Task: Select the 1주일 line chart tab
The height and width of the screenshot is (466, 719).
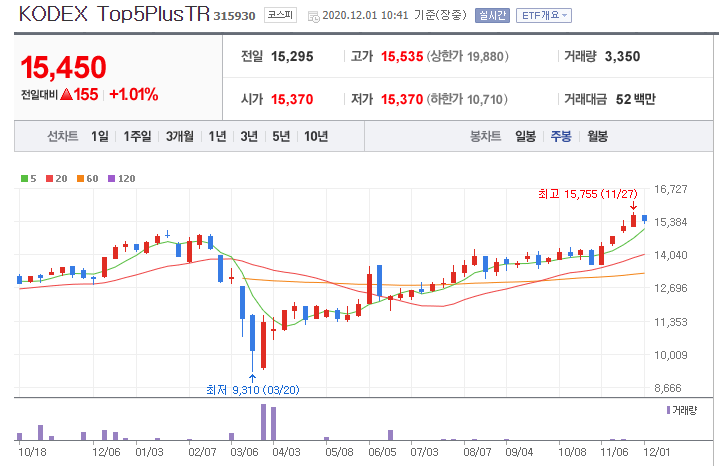Action: 137,136
